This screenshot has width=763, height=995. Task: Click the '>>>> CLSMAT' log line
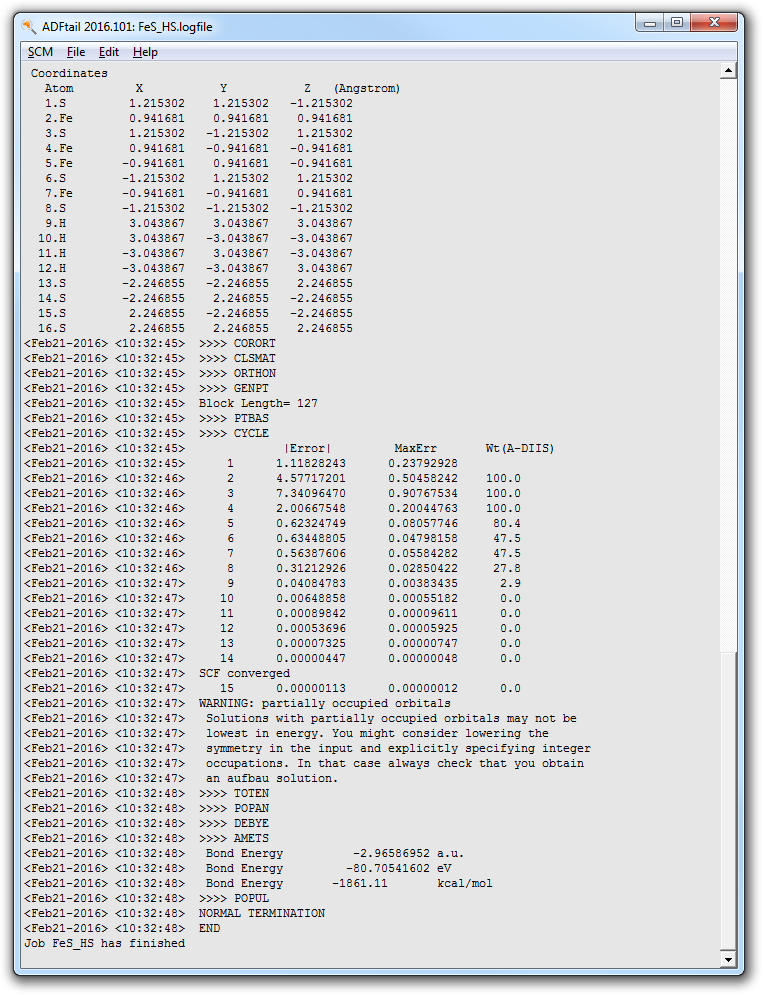coord(237,359)
